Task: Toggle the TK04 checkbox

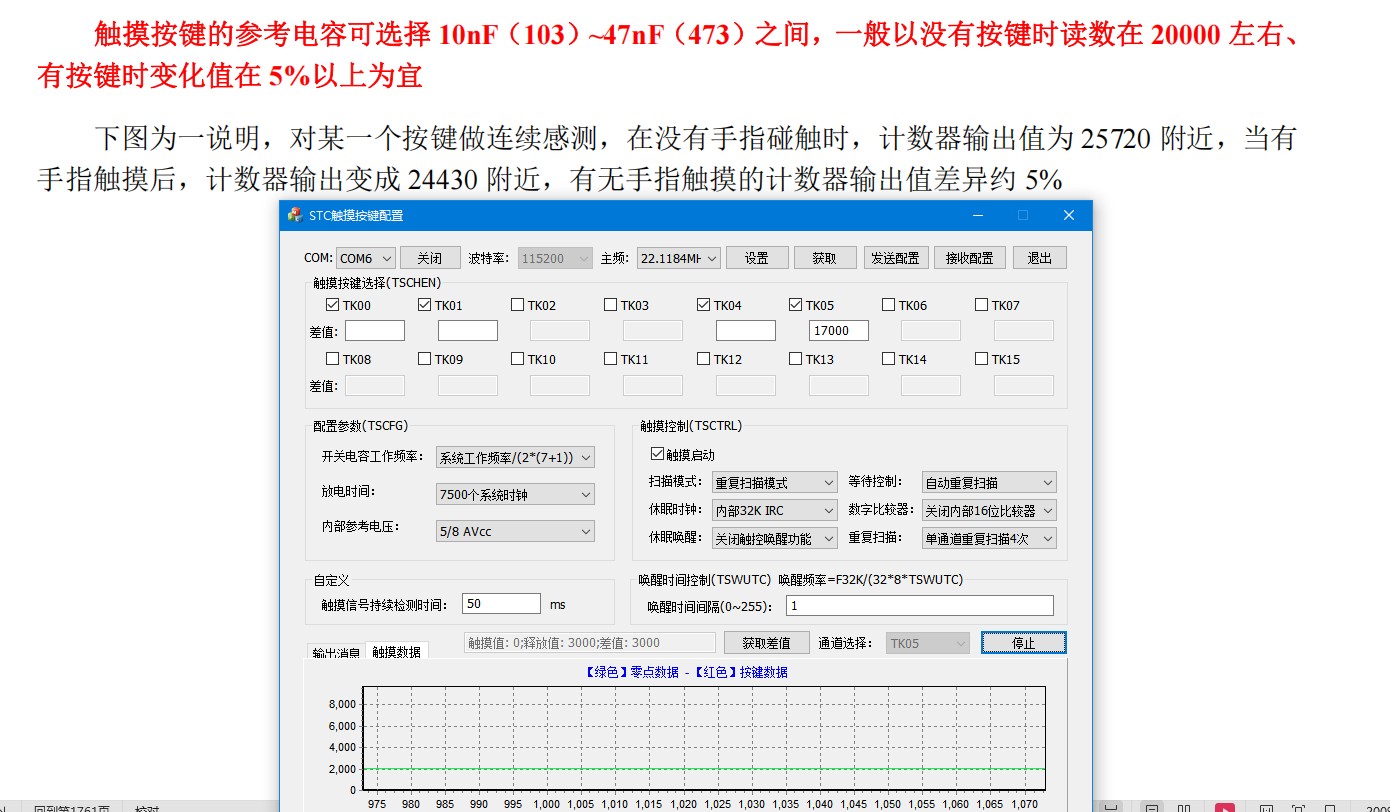Action: pos(703,305)
